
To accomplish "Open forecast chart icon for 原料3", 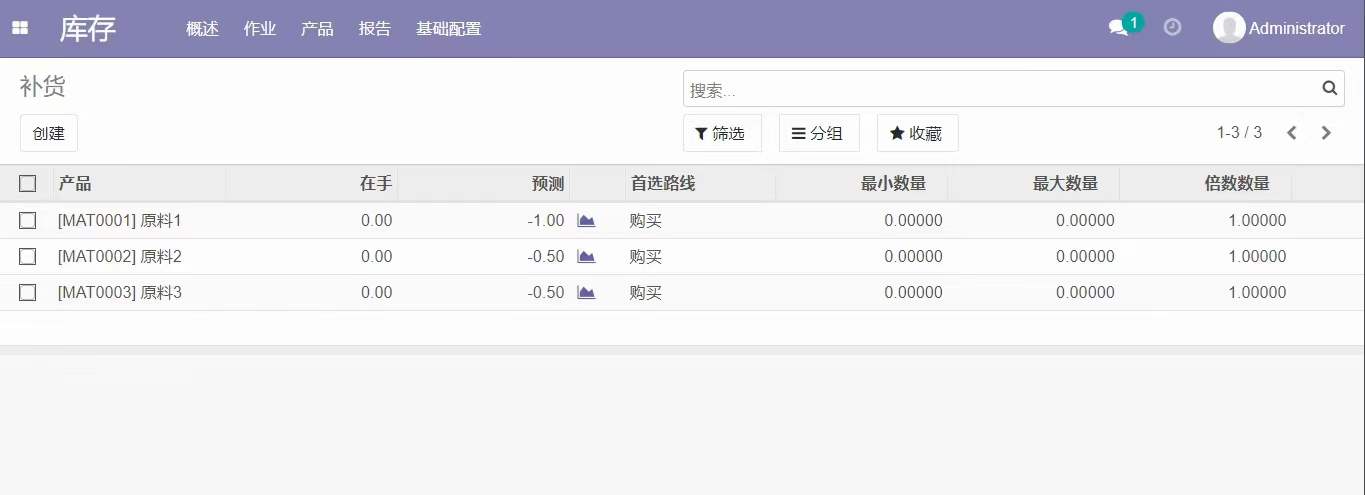I will 586,293.
